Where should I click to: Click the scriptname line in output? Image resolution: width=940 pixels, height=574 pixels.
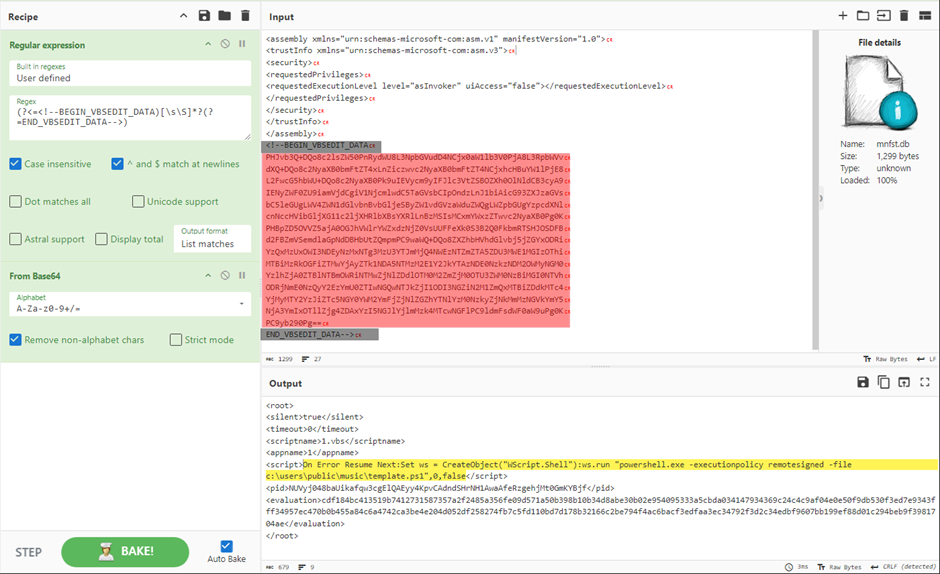click(335, 441)
